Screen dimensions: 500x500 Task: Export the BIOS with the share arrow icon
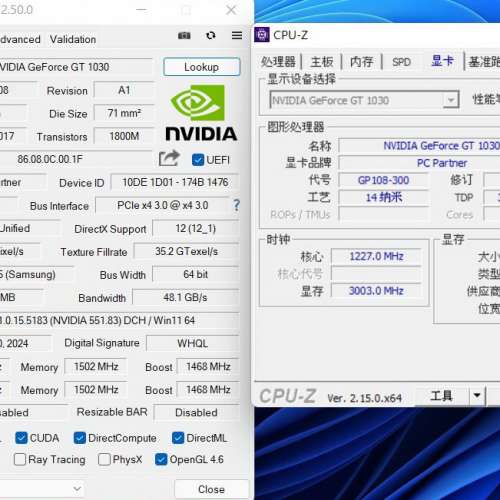pyautogui.click(x=169, y=159)
